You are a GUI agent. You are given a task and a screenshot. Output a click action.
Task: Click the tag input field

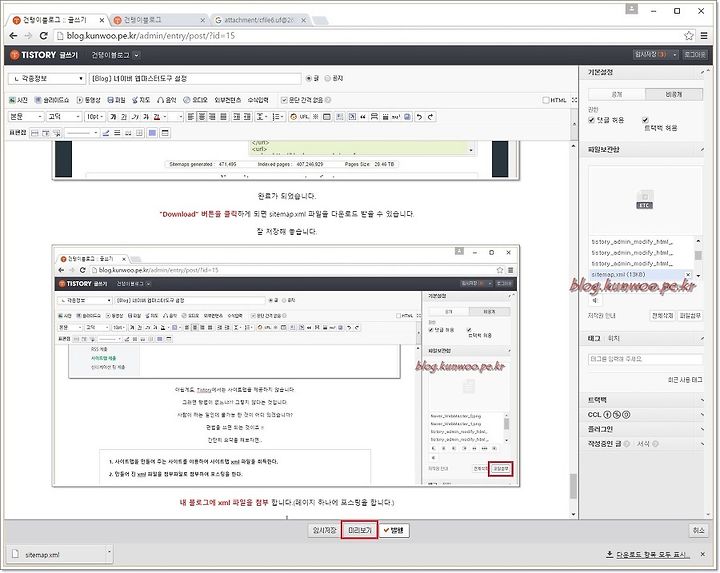(645, 359)
